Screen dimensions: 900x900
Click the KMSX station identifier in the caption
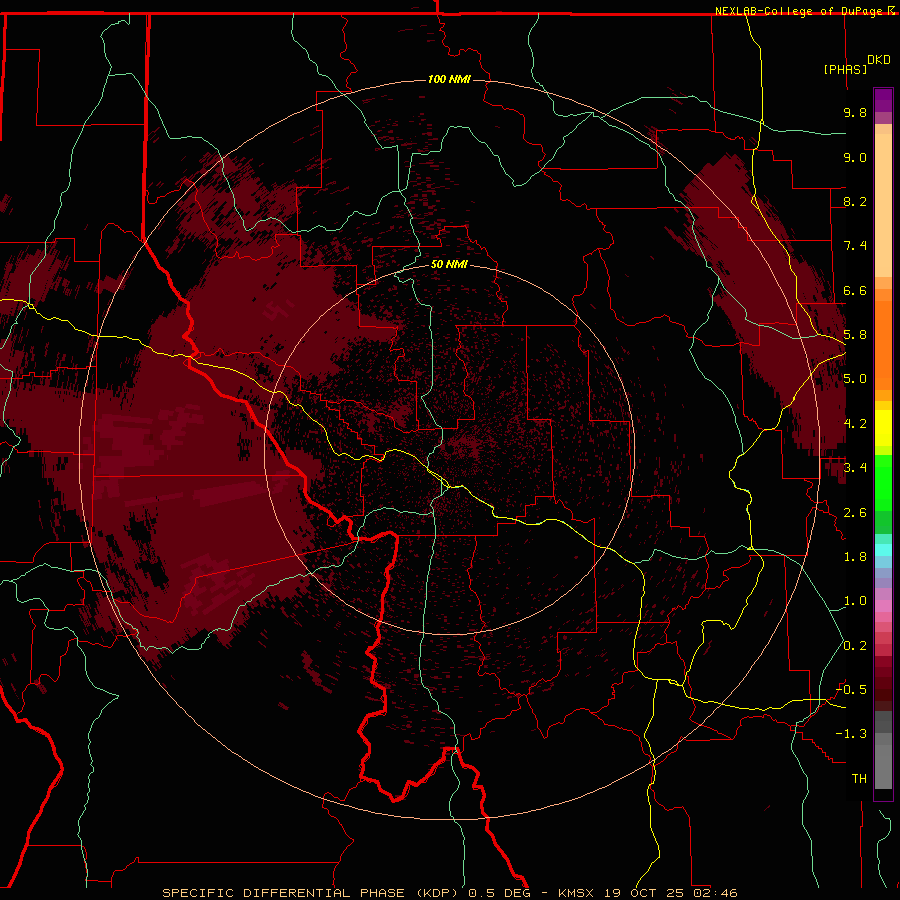pos(576,893)
